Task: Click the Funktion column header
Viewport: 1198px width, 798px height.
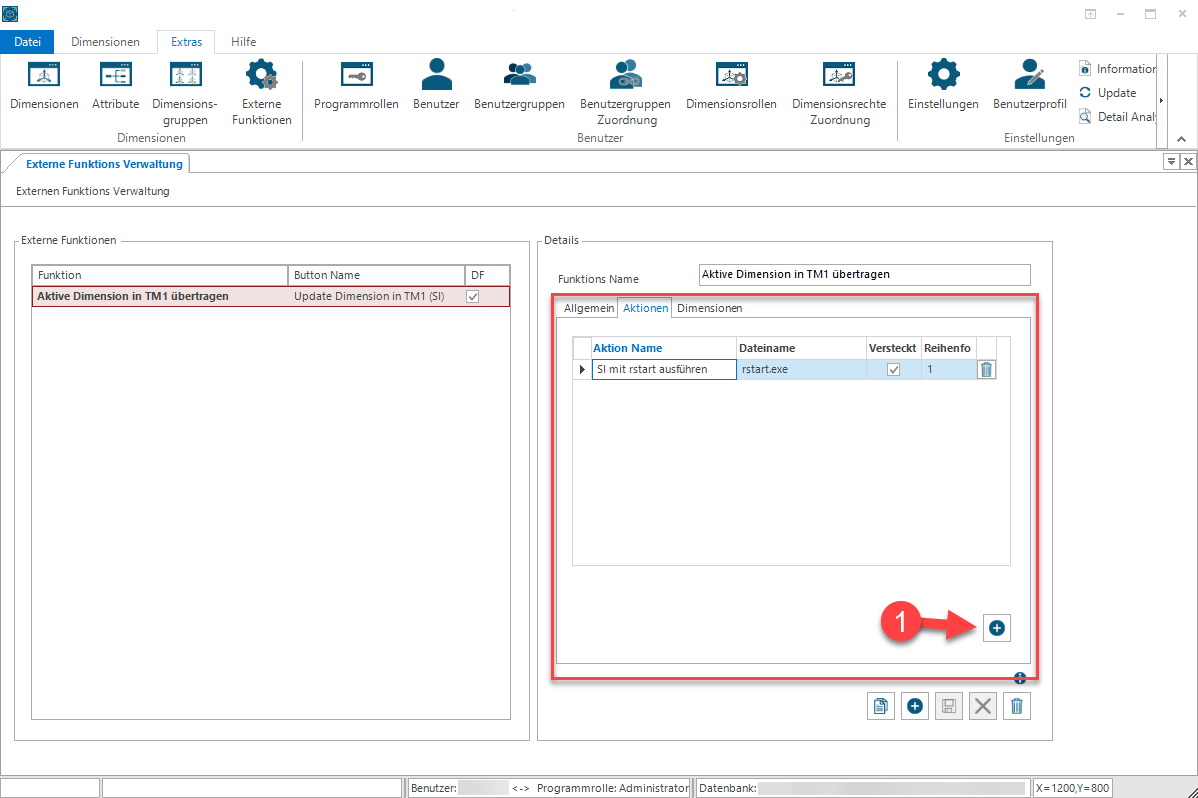Action: pyautogui.click(x=160, y=275)
